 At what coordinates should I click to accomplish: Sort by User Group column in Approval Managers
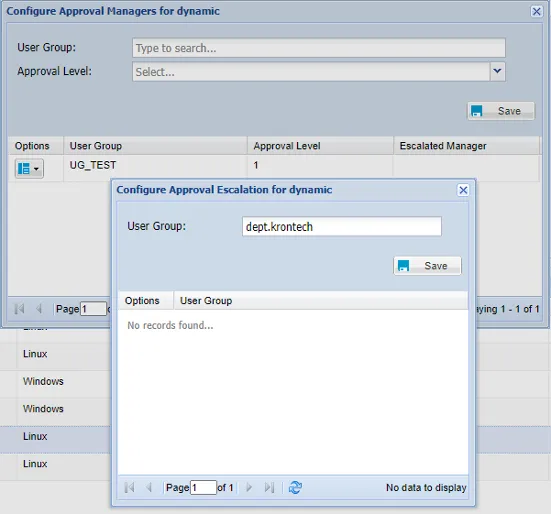155,146
